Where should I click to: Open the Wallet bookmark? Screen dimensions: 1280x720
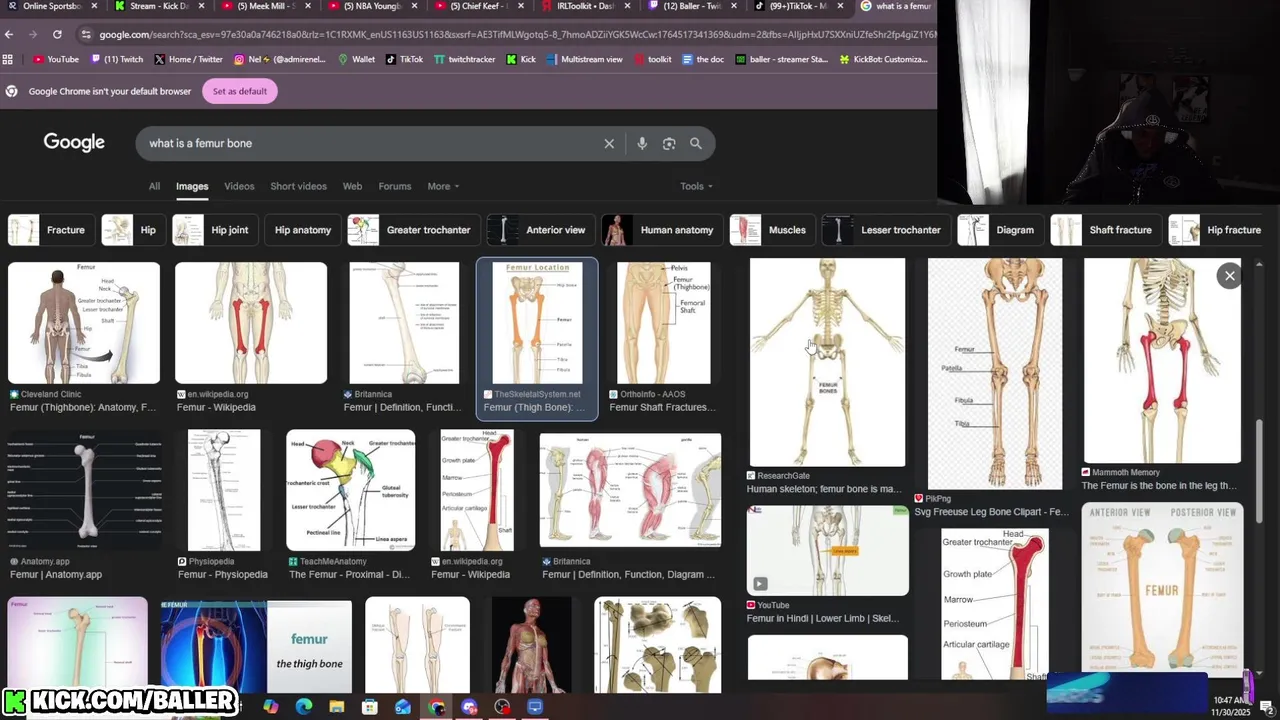(356, 59)
